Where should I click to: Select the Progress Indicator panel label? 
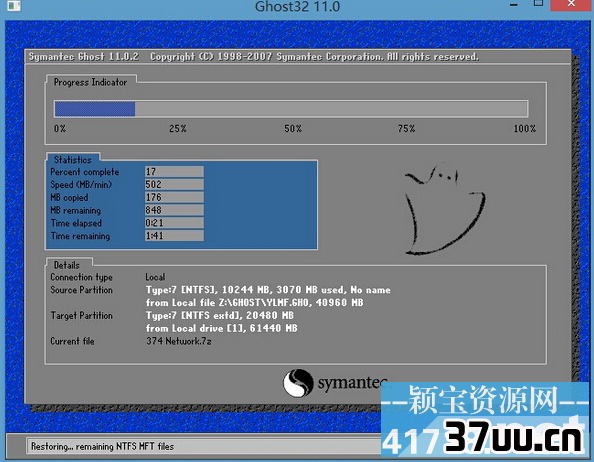pyautogui.click(x=91, y=82)
